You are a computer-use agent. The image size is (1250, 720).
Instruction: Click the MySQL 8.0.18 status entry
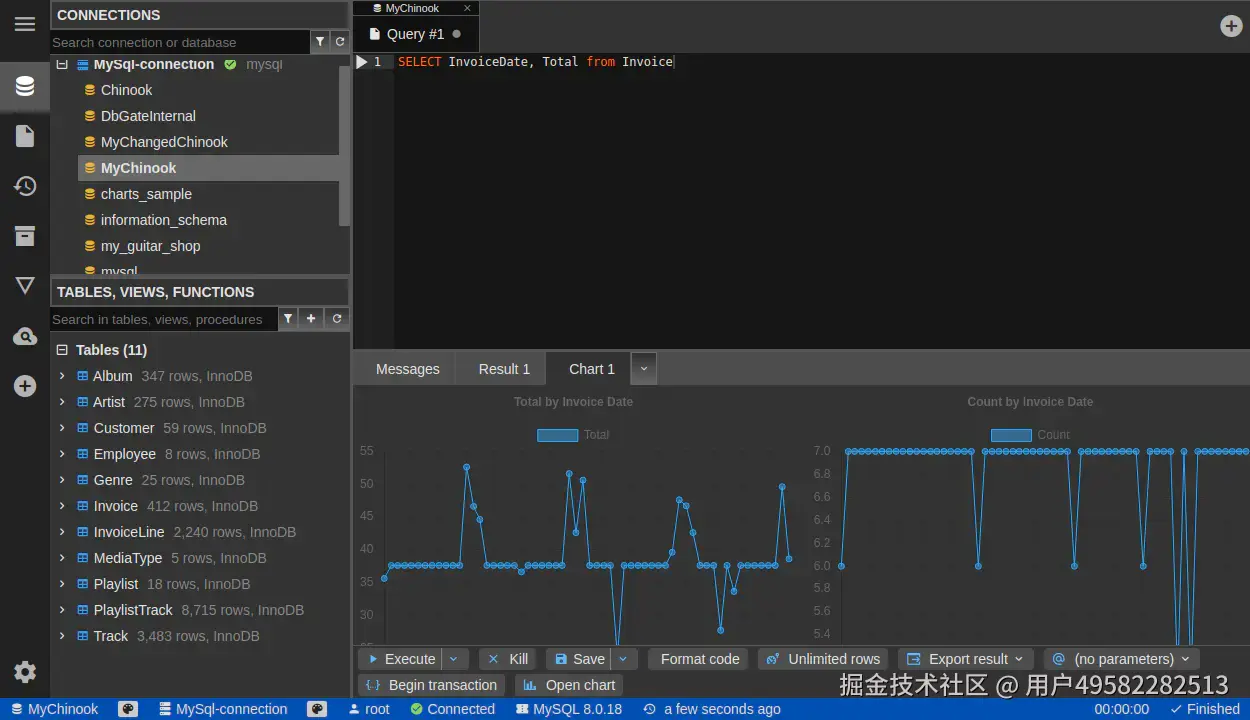[x=569, y=709]
